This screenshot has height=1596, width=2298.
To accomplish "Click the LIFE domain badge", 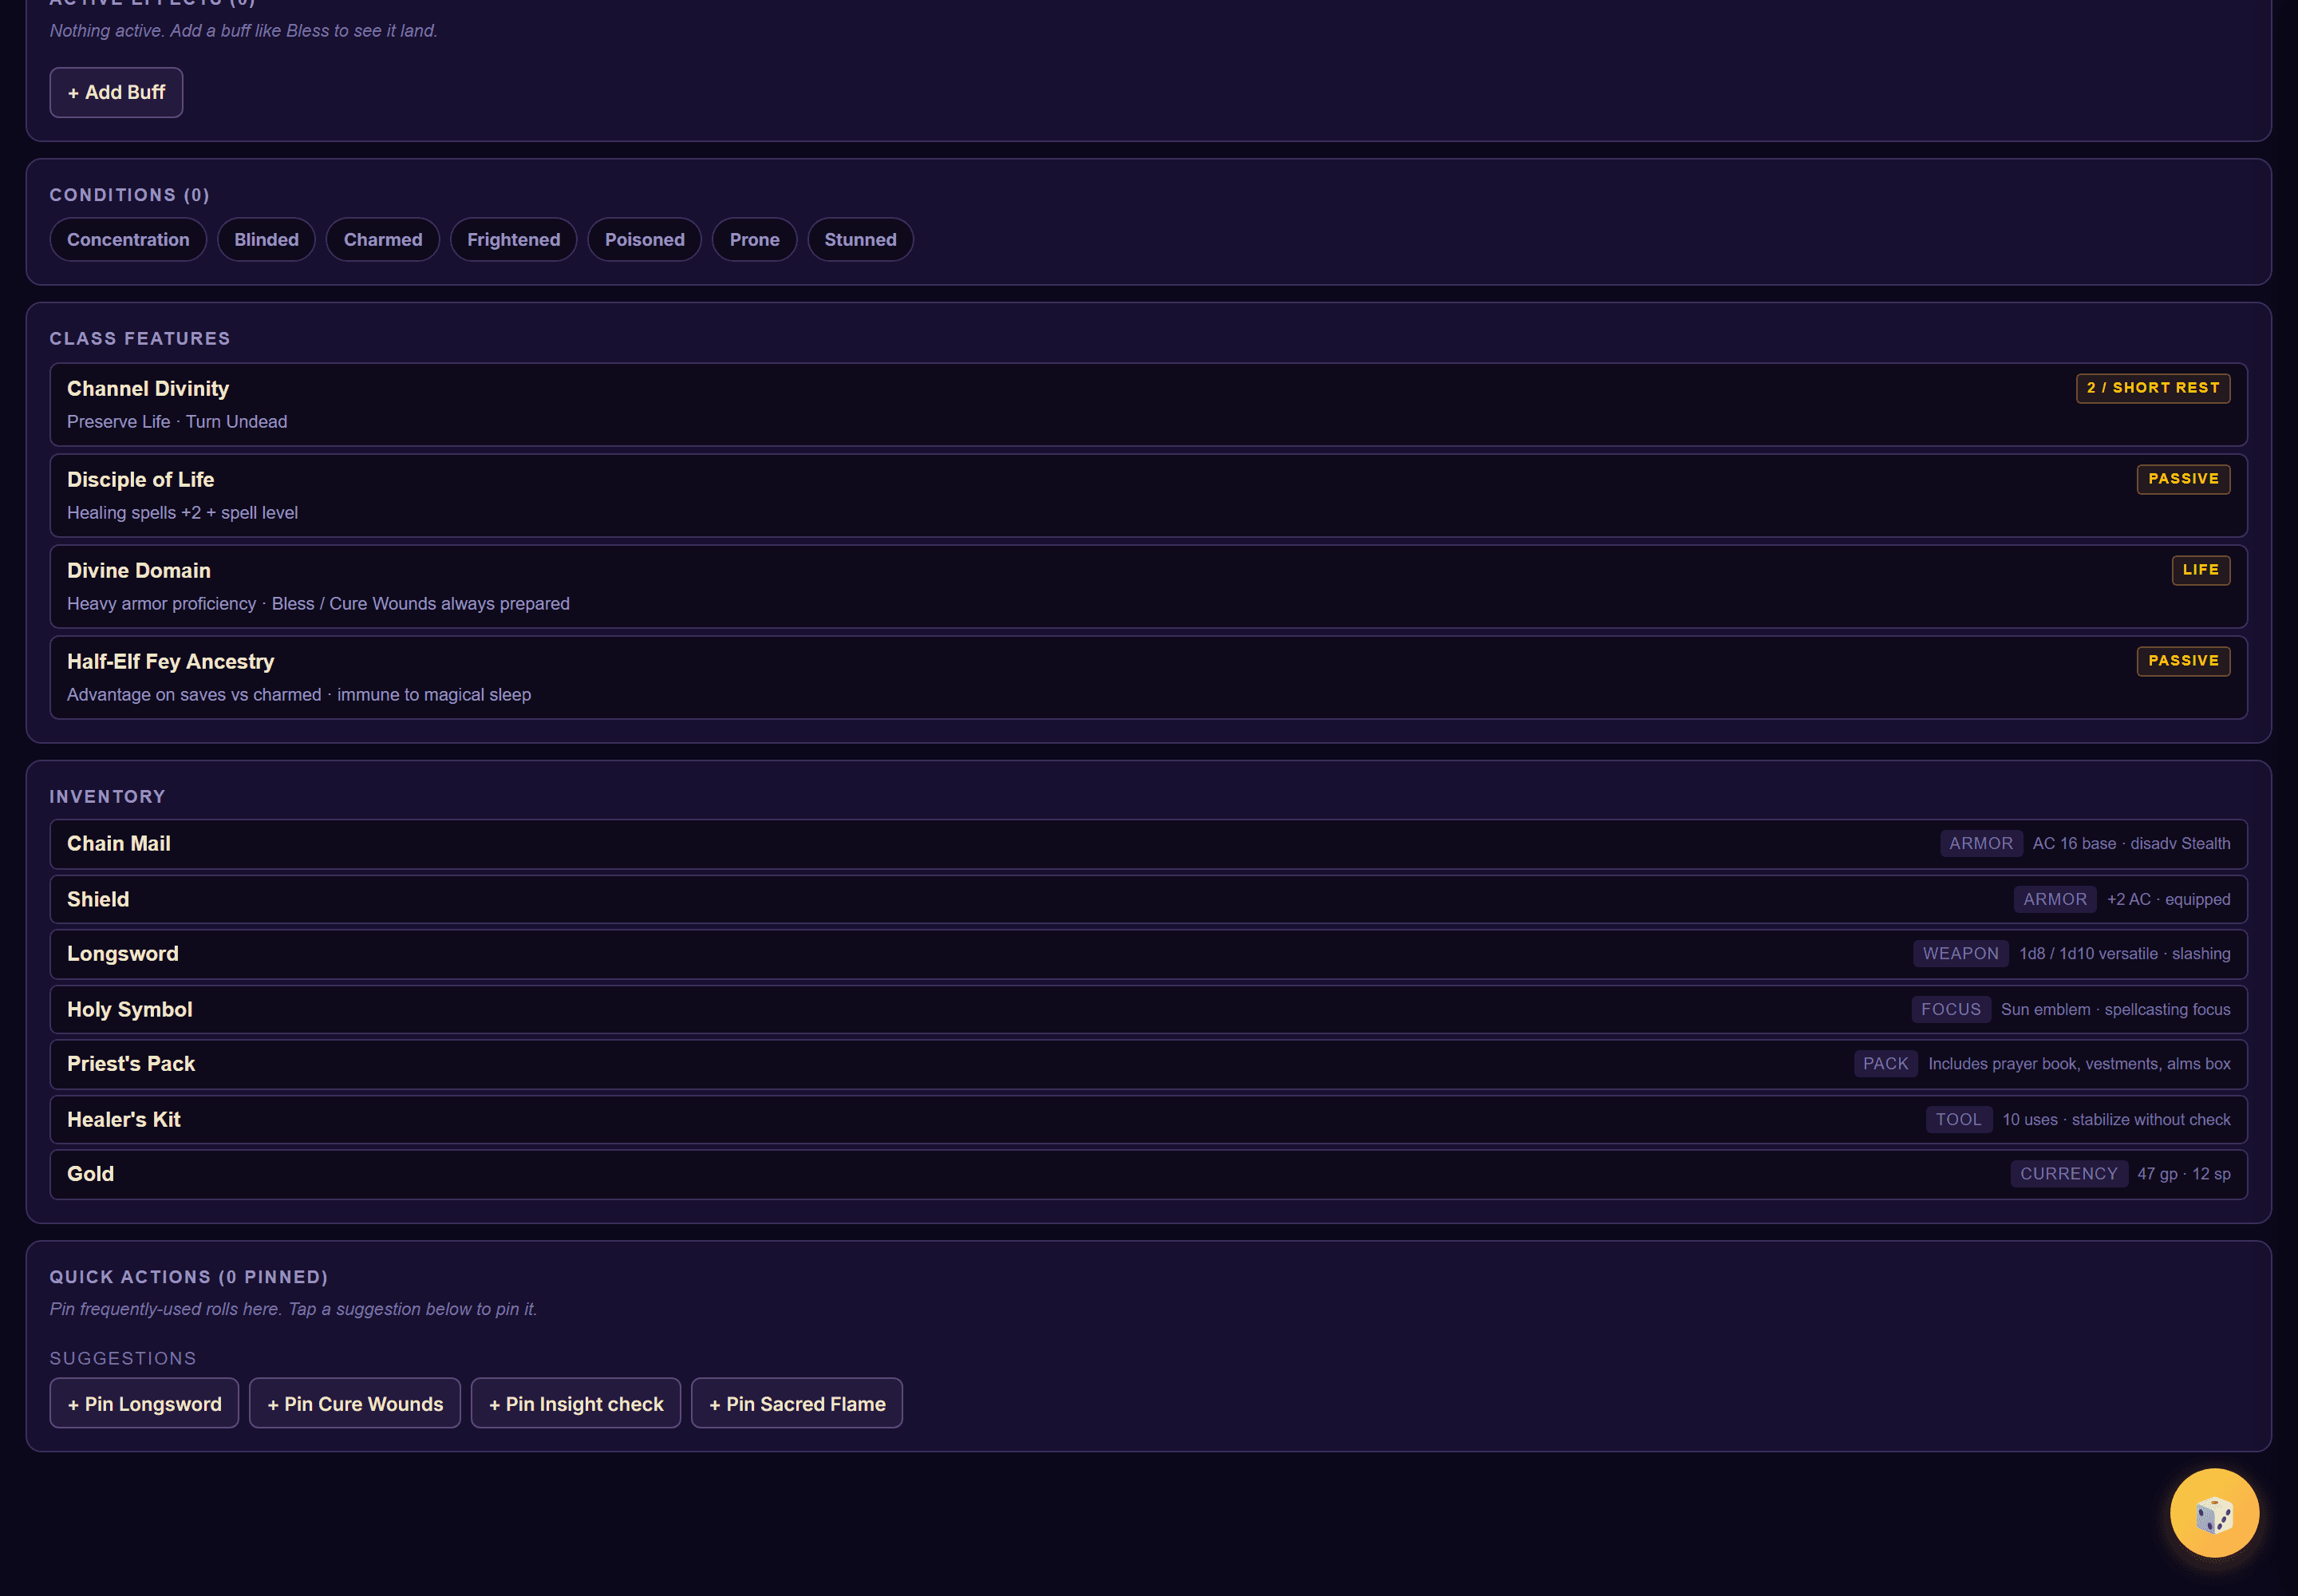I will pos(2201,570).
